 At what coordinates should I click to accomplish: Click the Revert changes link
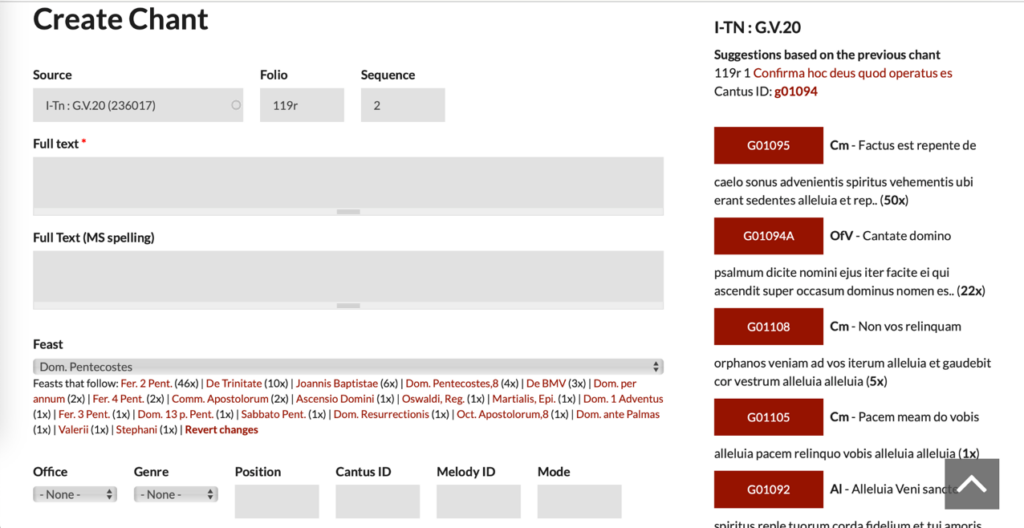(x=221, y=430)
